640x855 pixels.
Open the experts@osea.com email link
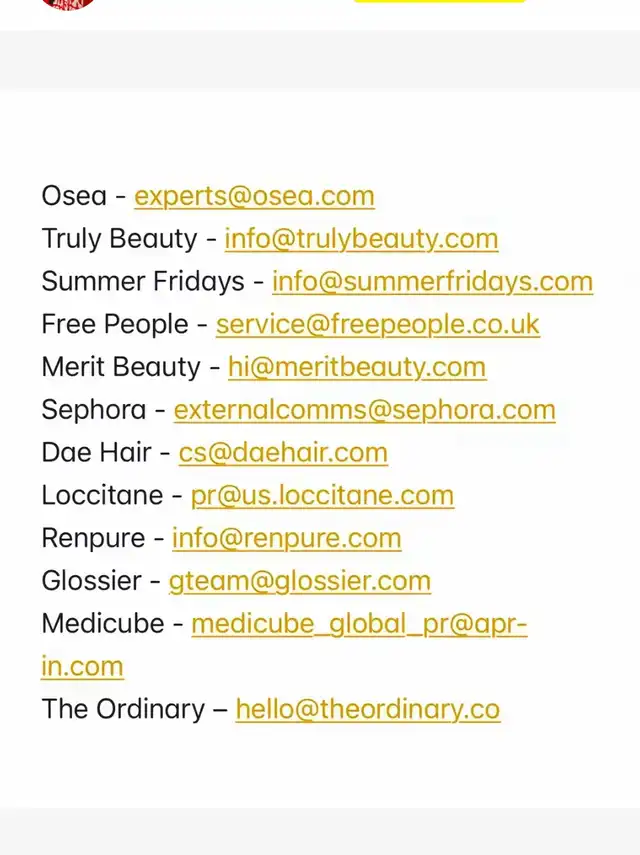pos(255,196)
